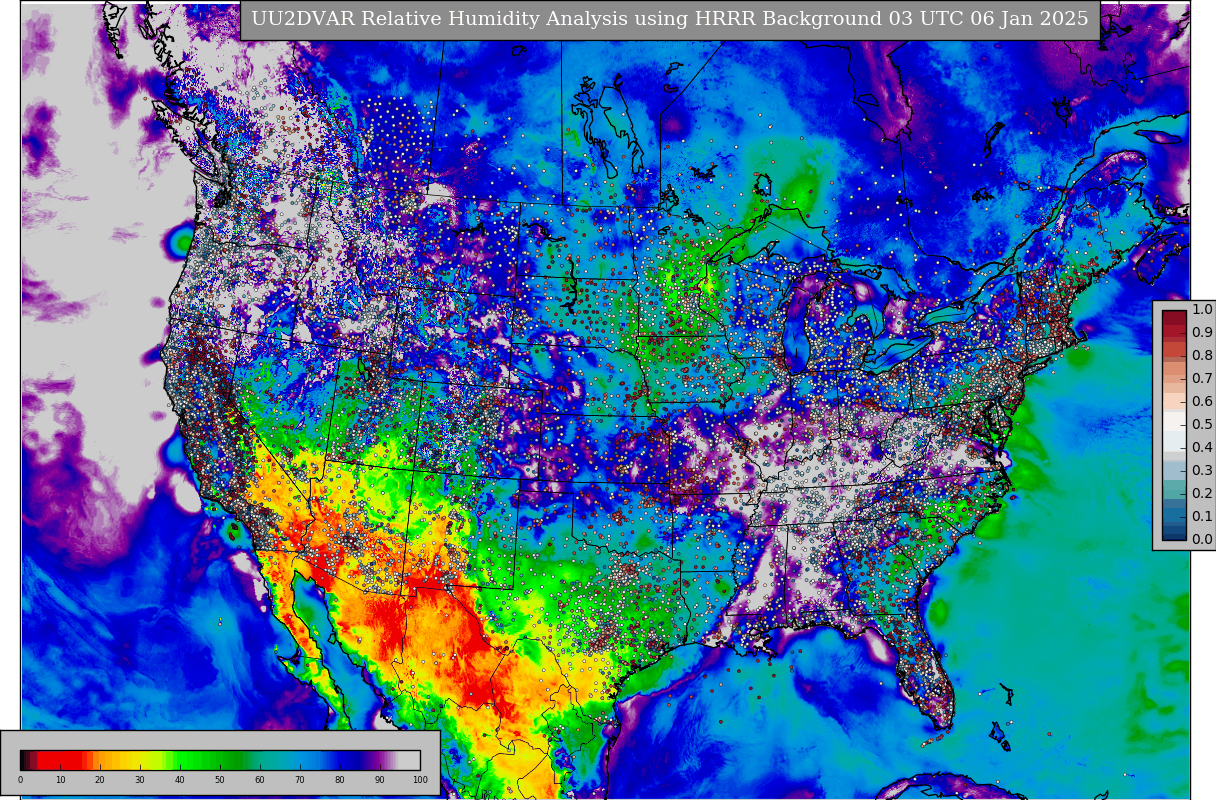Viewport: 1216px width, 800px height.
Task: Click the 0.7 label on right colorbar
Action: (1202, 379)
